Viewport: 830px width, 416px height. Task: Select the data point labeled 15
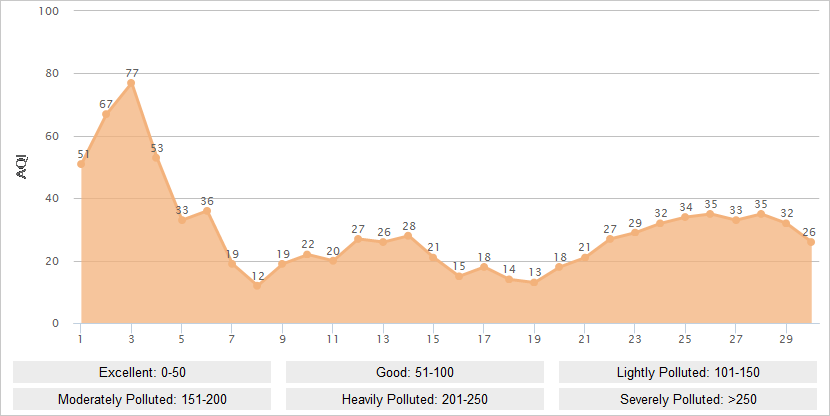pyautogui.click(x=459, y=276)
